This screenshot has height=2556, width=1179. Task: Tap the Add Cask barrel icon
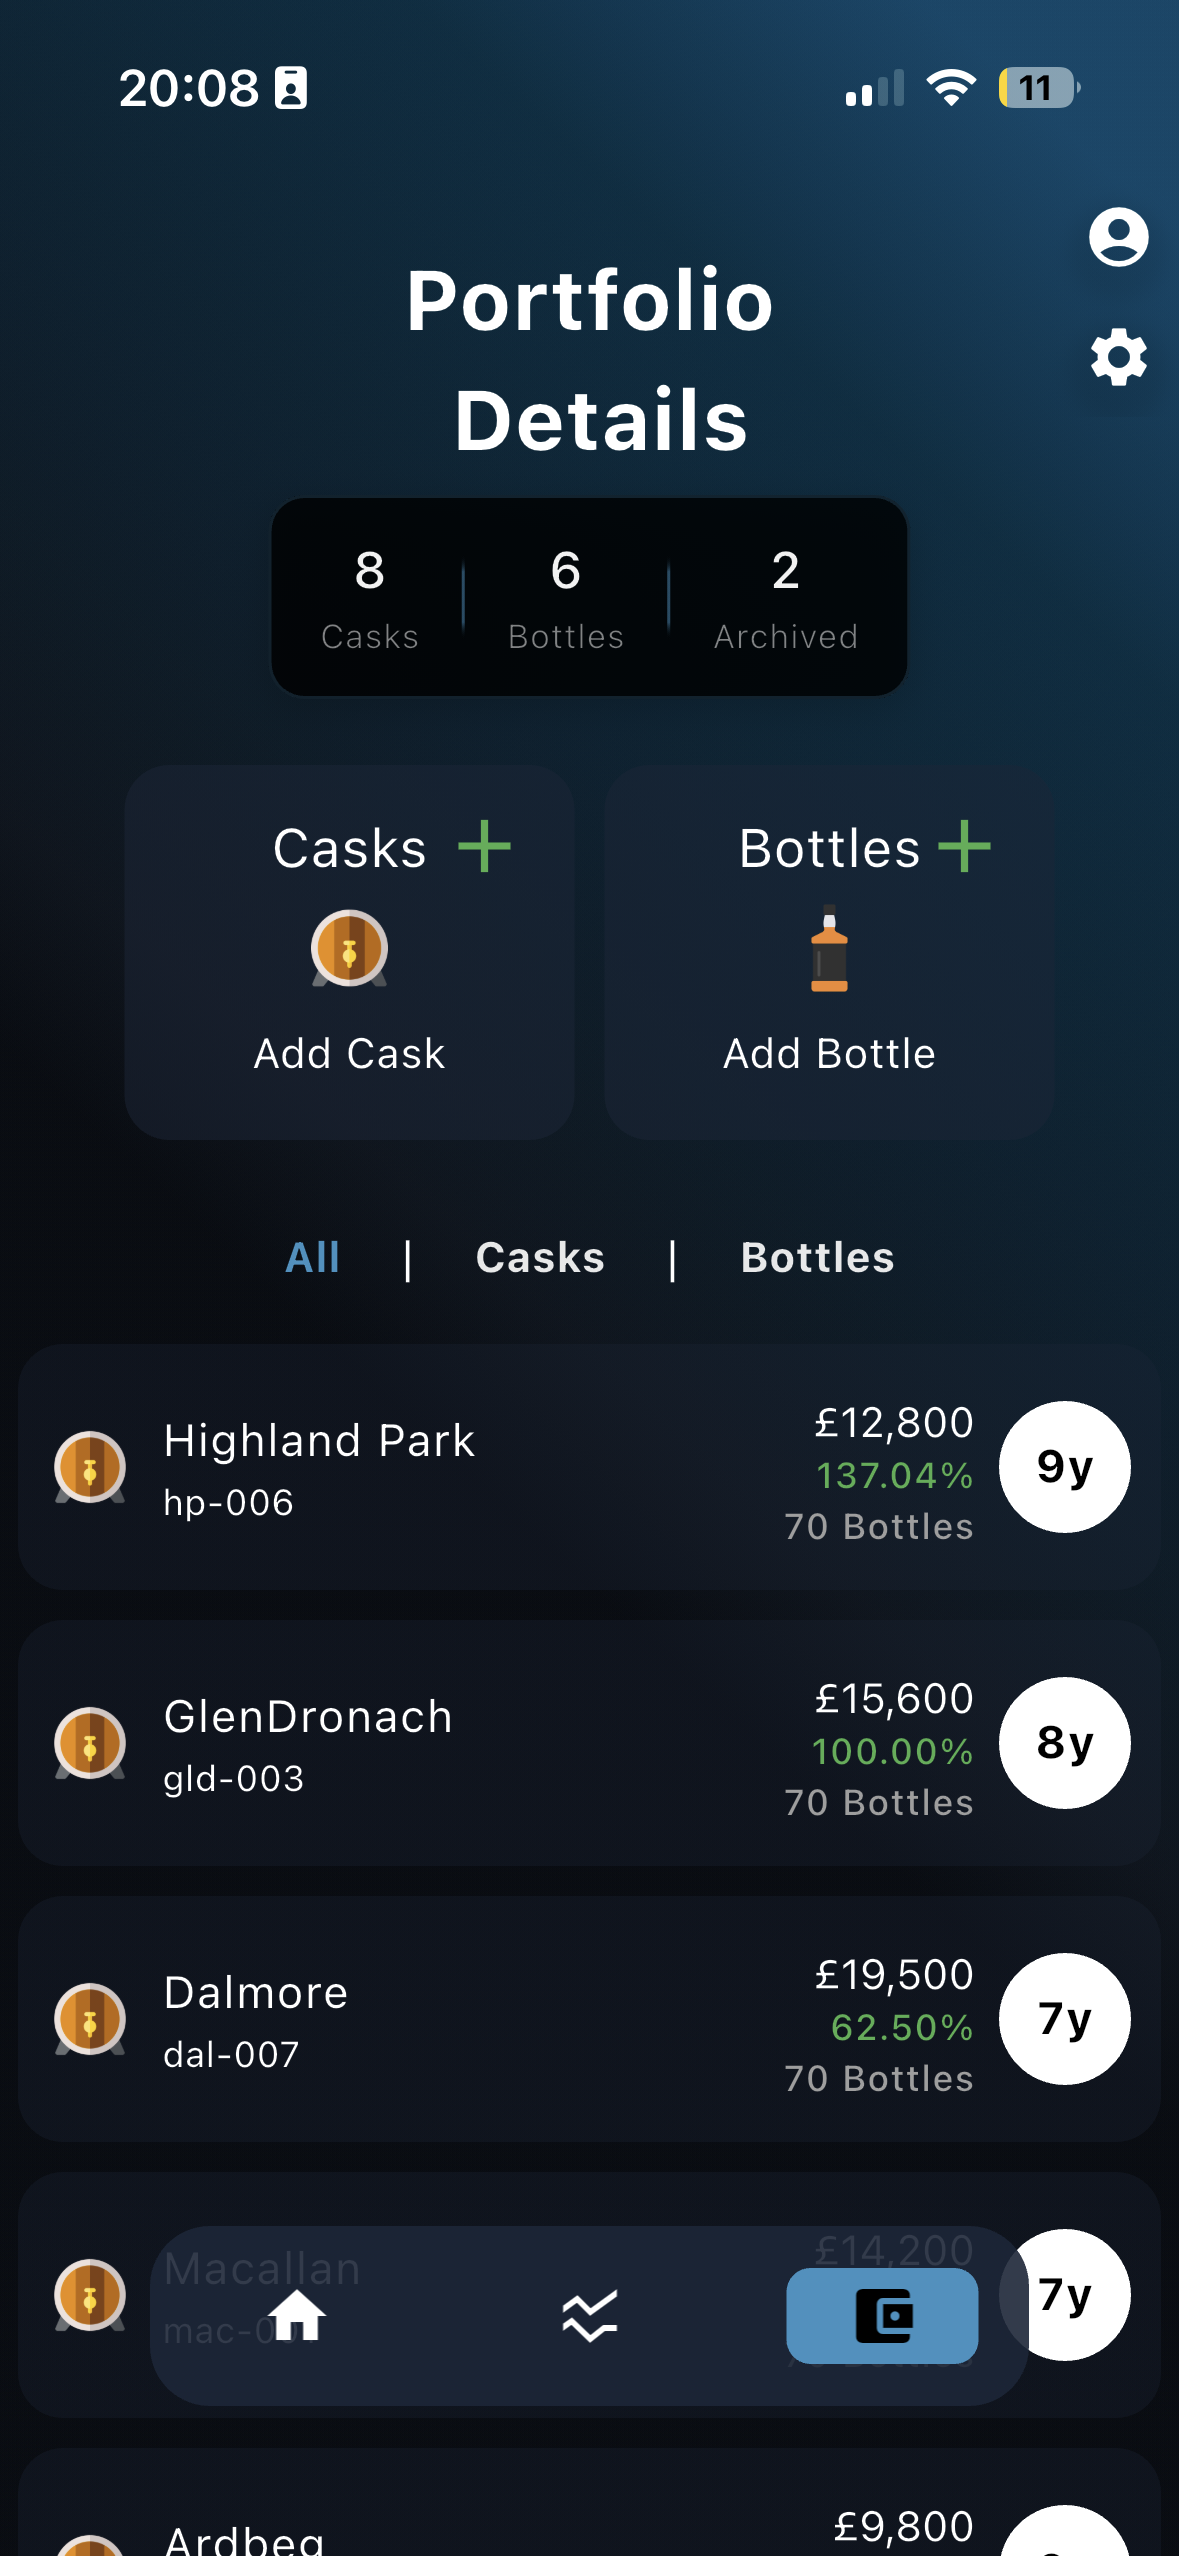[x=349, y=949]
